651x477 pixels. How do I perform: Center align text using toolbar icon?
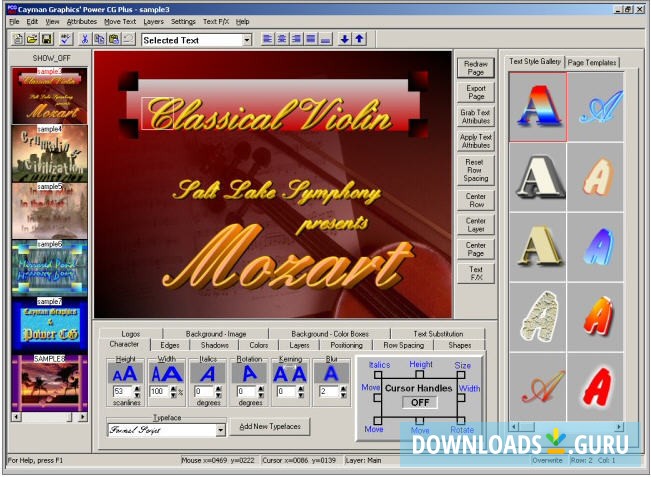pyautogui.click(x=282, y=39)
